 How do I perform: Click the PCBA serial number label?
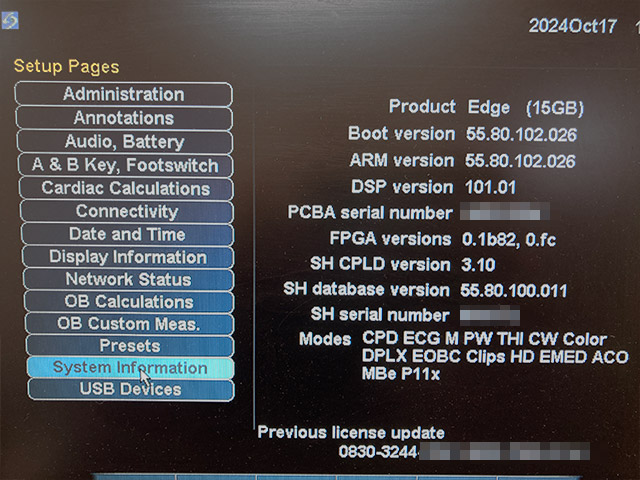[370, 213]
